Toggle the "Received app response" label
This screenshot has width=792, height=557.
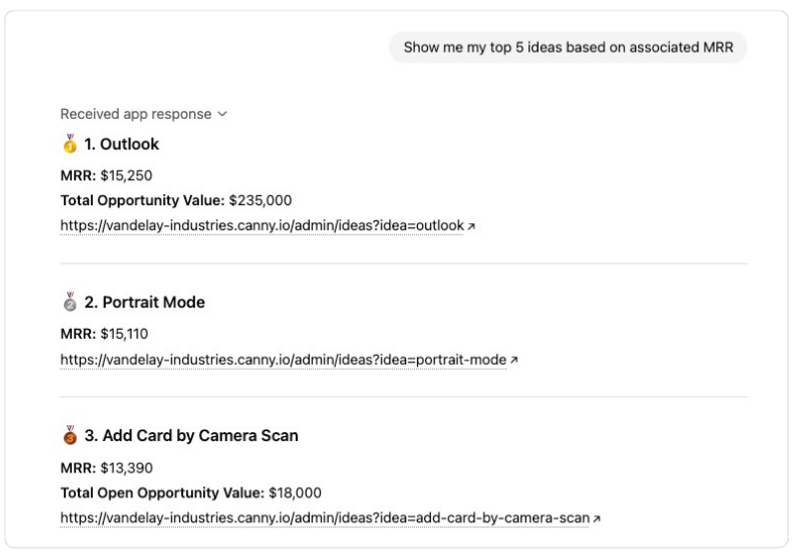[135, 114]
